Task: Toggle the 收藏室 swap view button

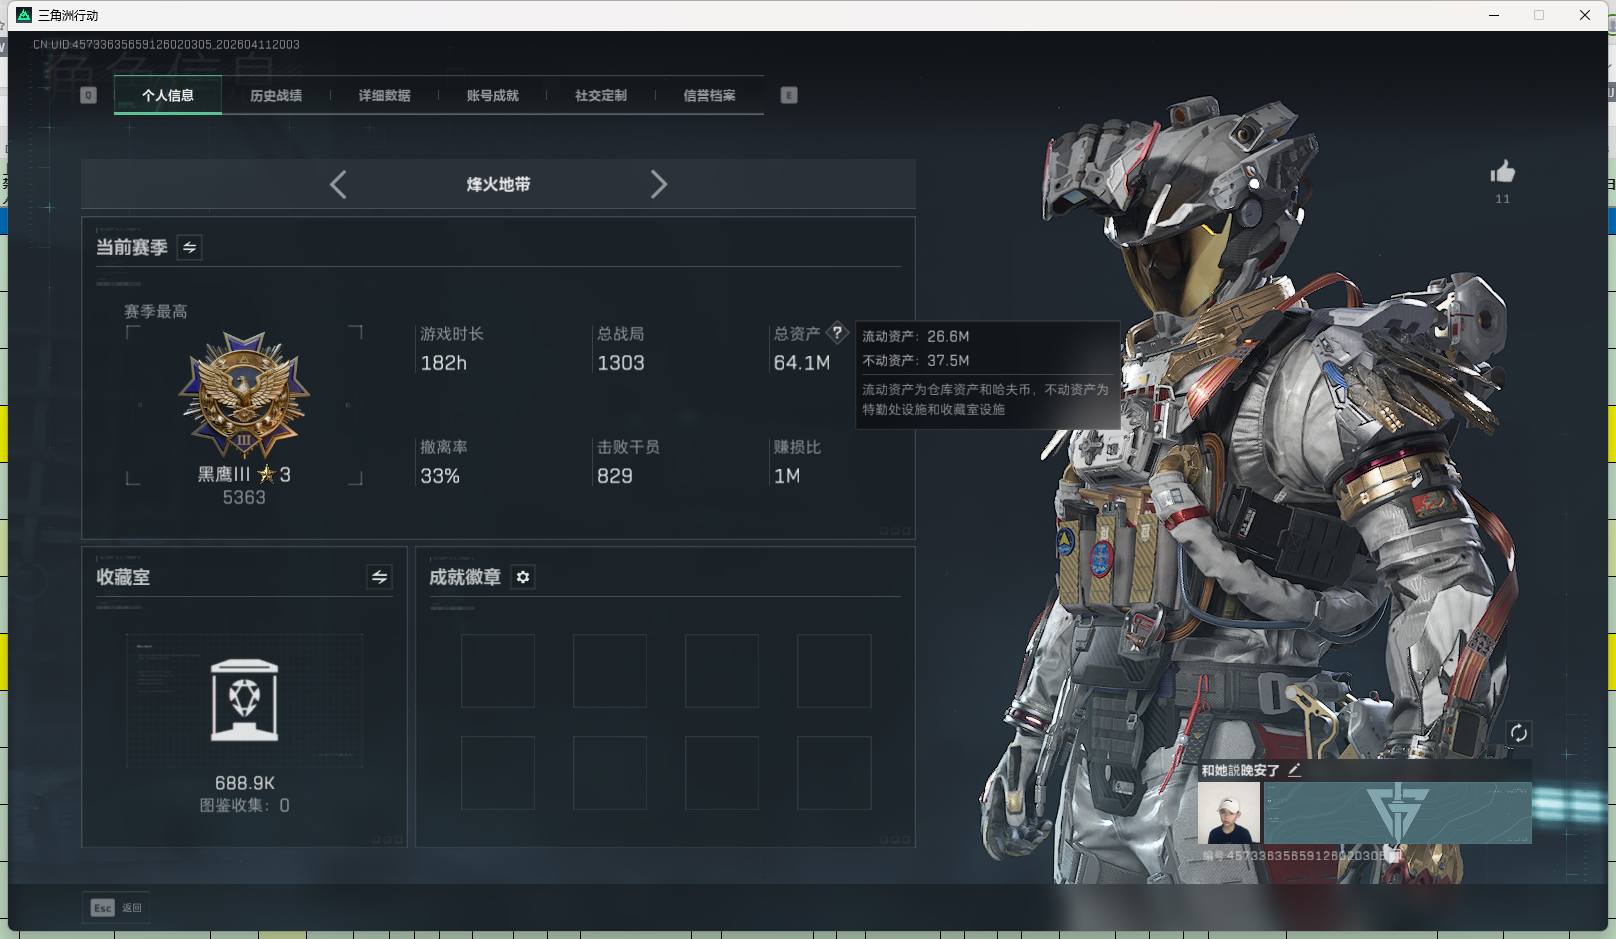Action: 379,577
